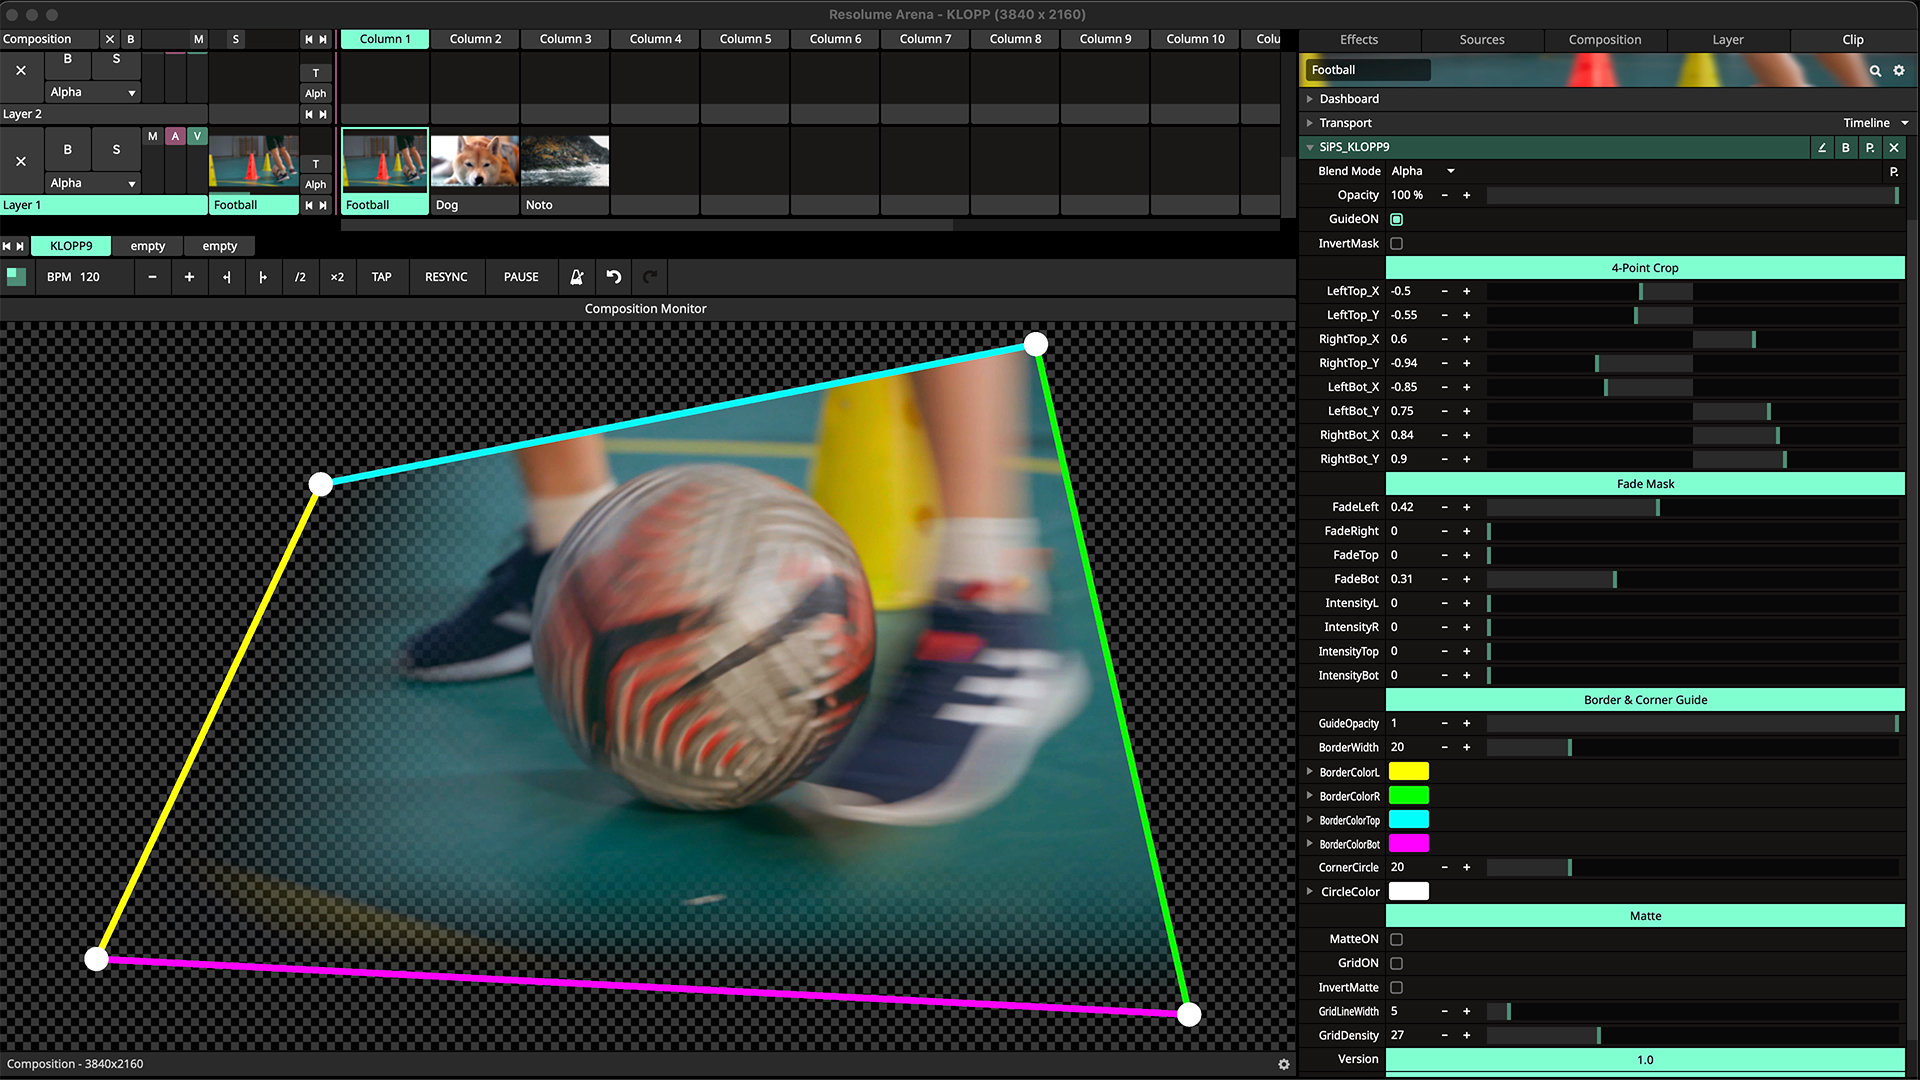The width and height of the screenshot is (1920, 1080).
Task: Enable the MatteON checkbox
Action: pos(1397,939)
